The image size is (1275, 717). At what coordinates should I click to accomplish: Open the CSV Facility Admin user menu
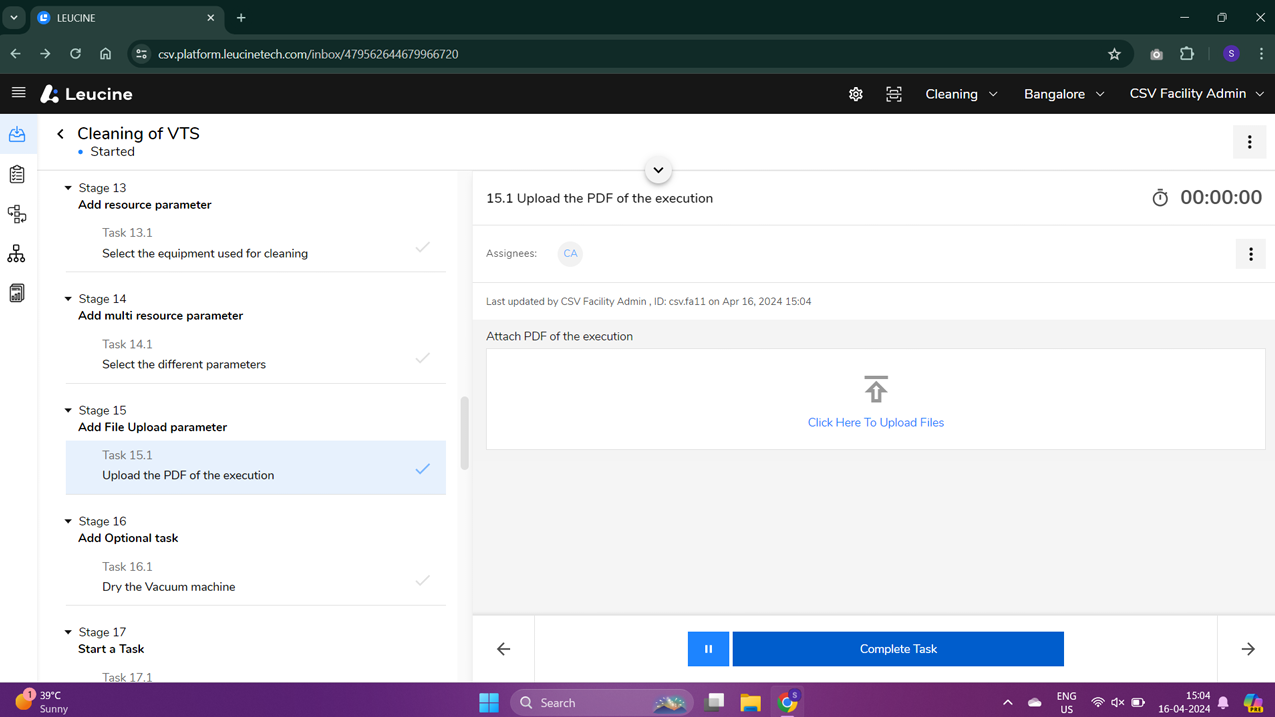[x=1196, y=94]
